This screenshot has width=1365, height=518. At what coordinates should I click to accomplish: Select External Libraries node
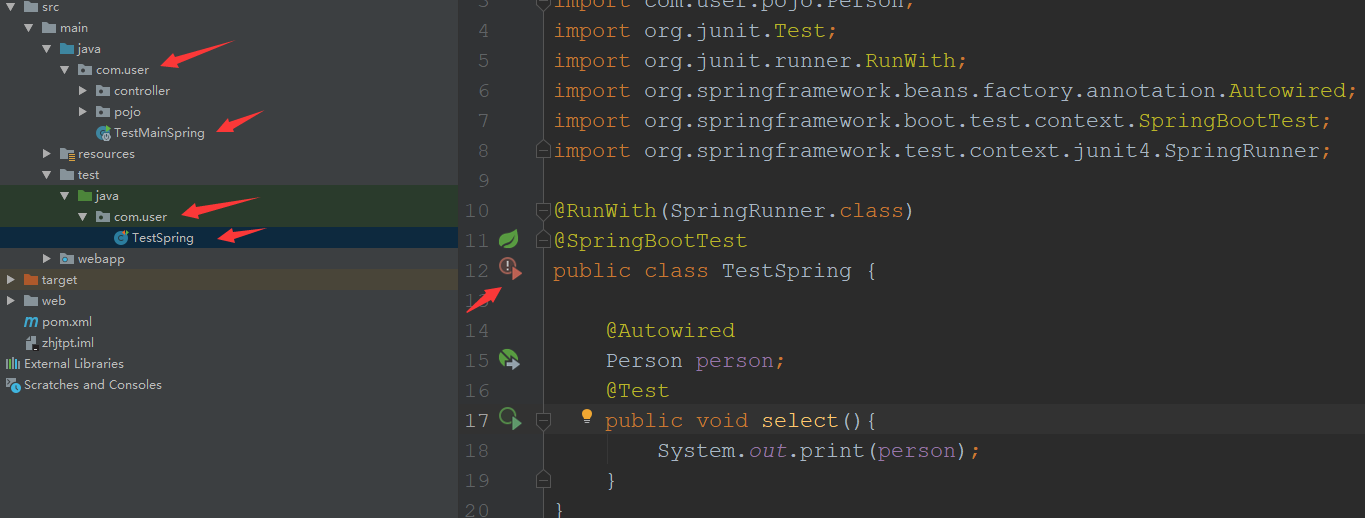(74, 364)
